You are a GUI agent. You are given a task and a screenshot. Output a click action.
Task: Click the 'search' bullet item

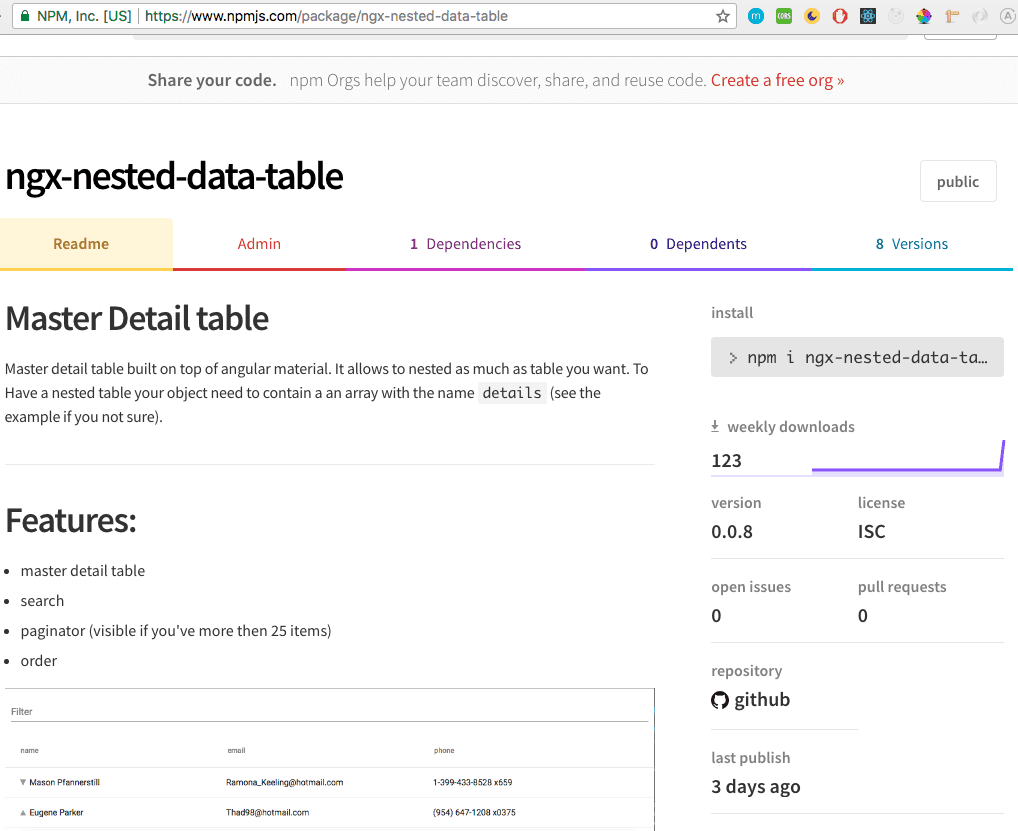click(42, 601)
